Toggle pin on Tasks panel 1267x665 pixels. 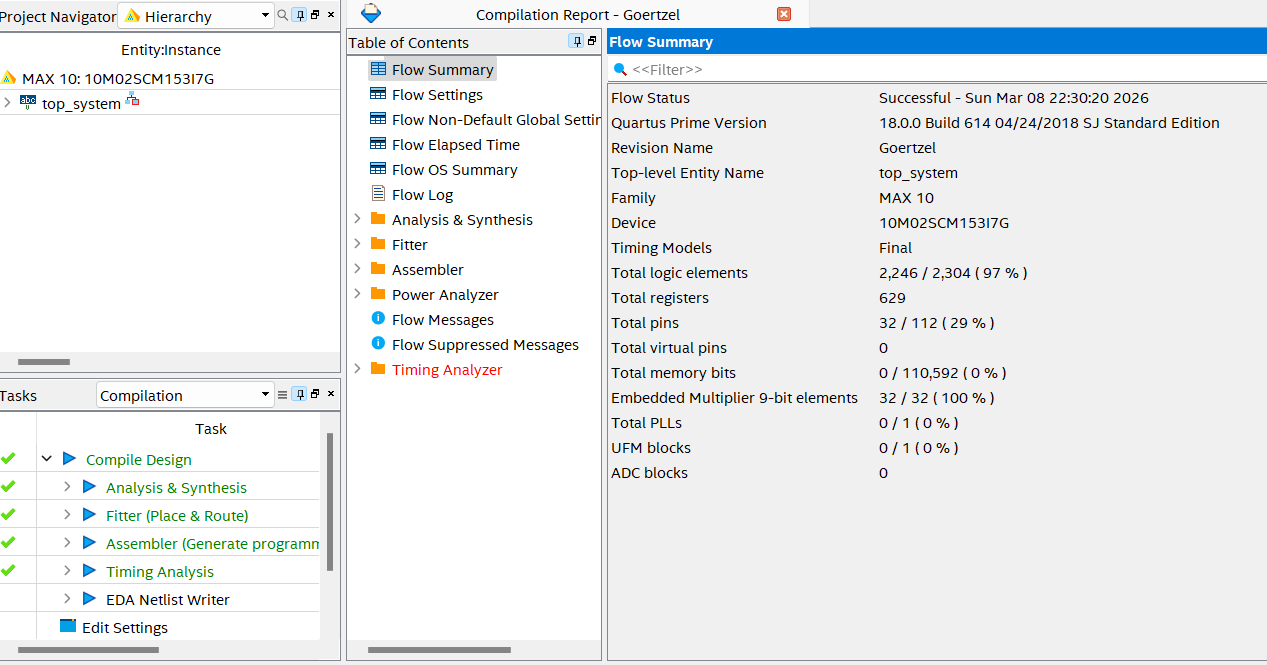[x=299, y=395]
